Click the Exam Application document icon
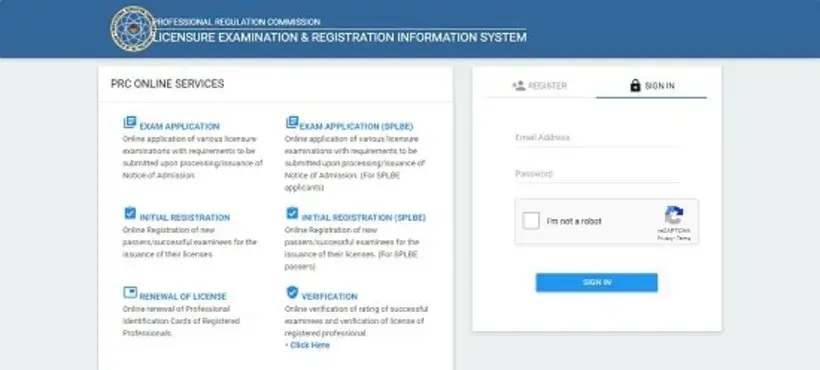The image size is (820, 370). point(130,123)
